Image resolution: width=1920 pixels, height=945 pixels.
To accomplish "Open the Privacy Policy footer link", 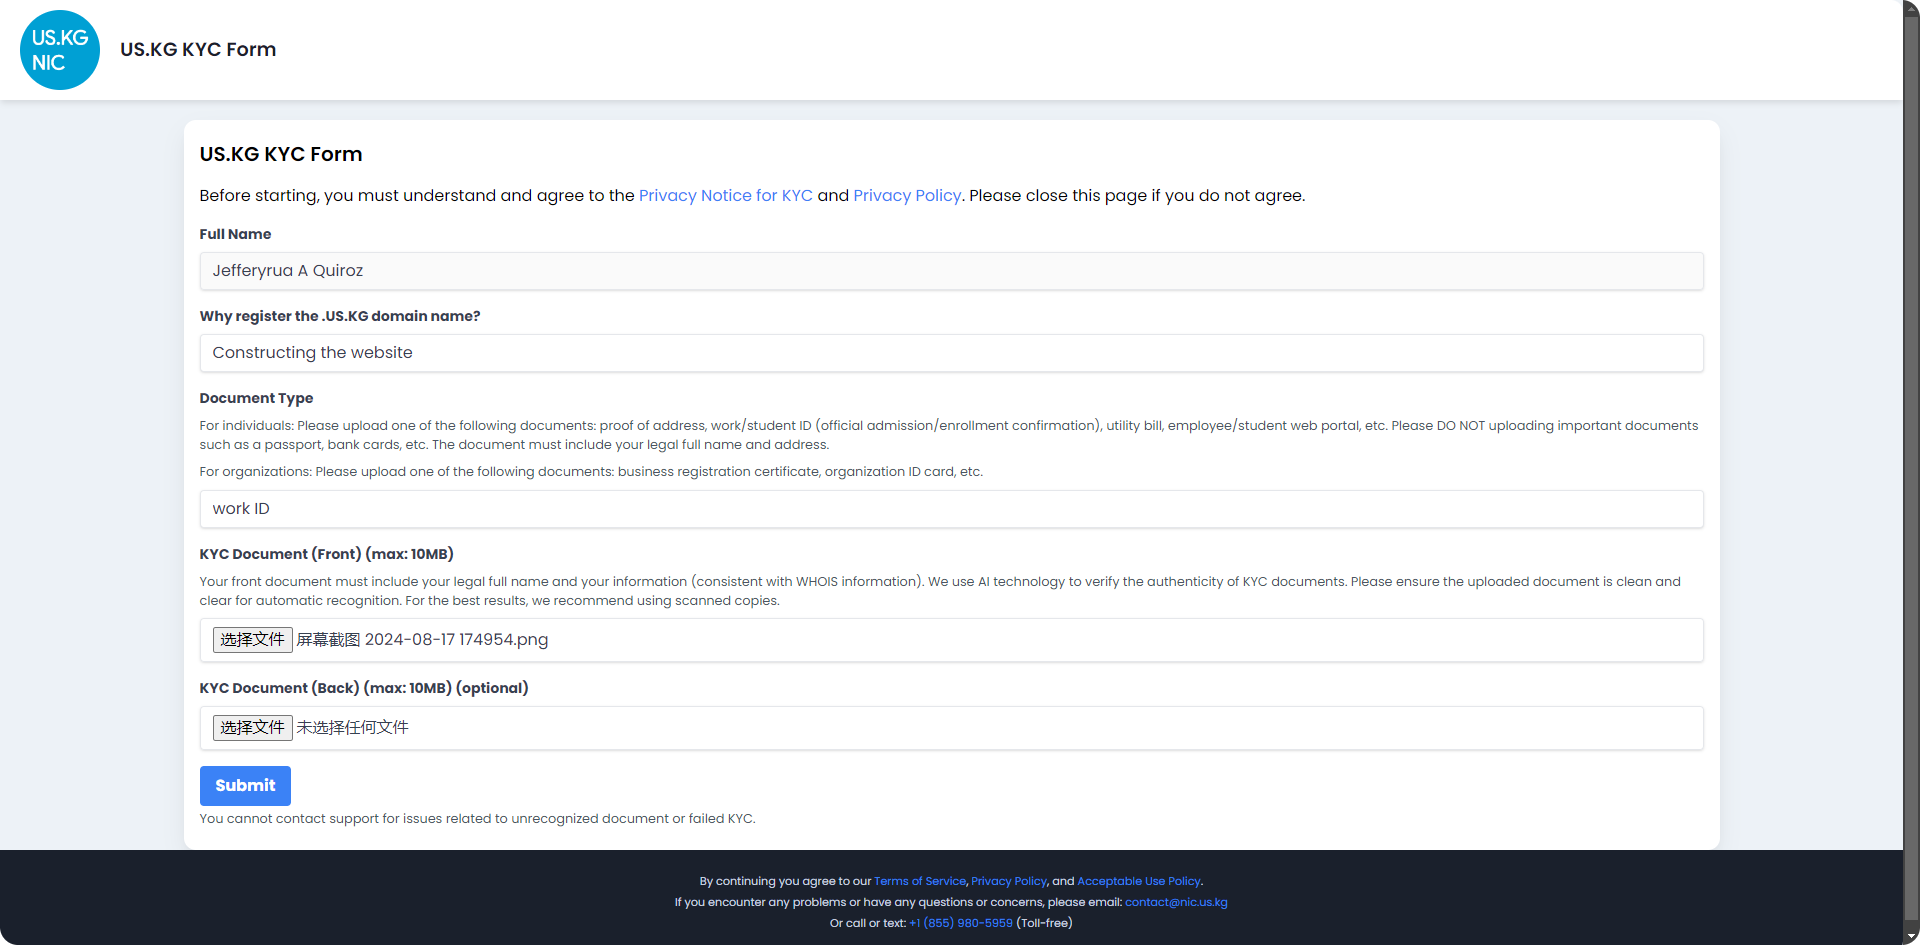I will point(1009,881).
